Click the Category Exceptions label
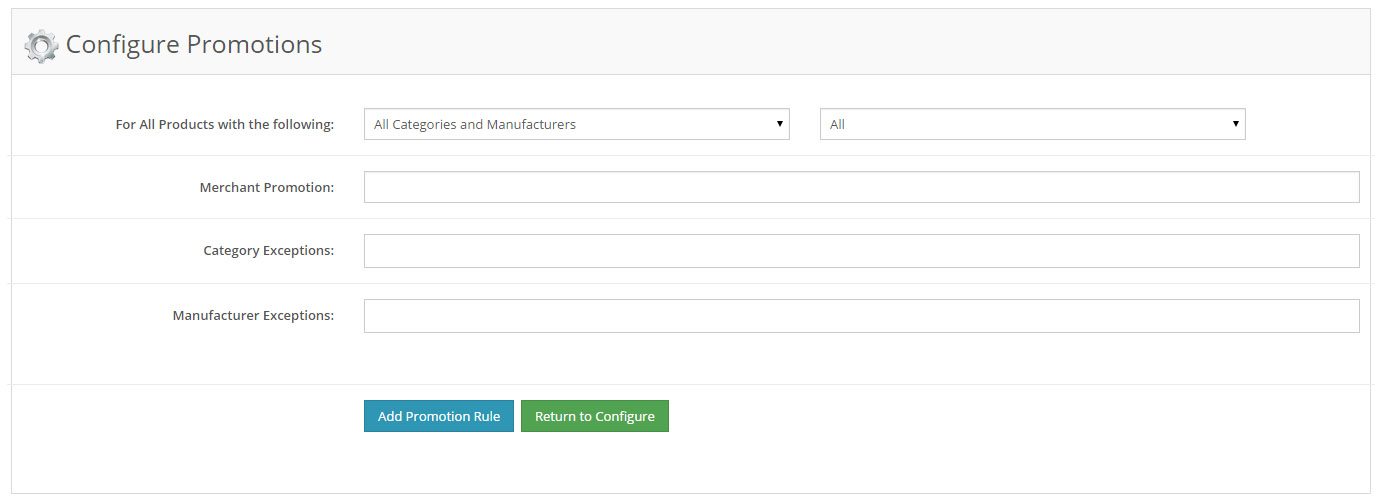This screenshot has width=1378, height=498. tap(269, 251)
